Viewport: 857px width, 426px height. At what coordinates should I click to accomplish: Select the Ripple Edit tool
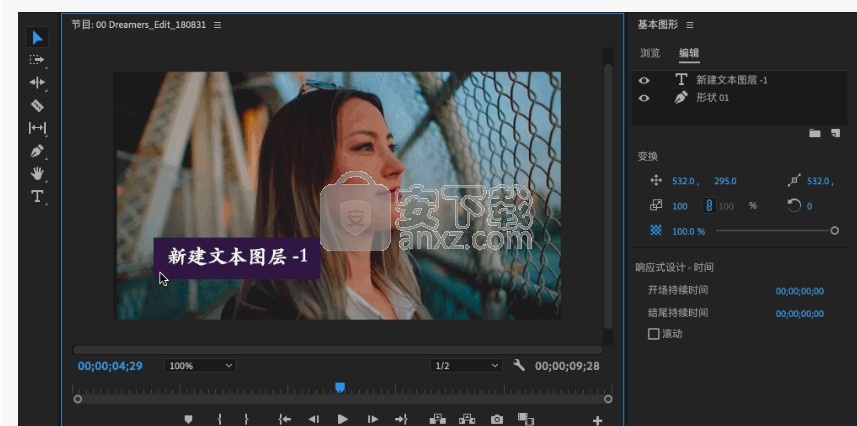[37, 82]
